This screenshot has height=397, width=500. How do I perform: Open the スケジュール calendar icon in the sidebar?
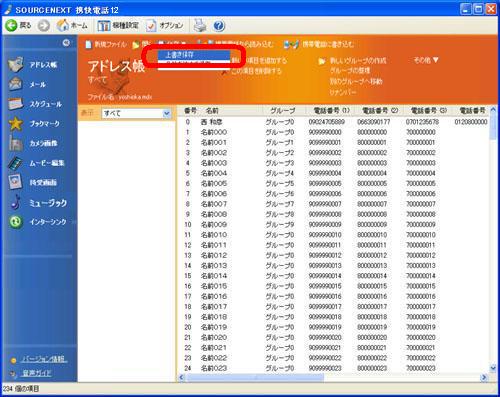point(16,104)
